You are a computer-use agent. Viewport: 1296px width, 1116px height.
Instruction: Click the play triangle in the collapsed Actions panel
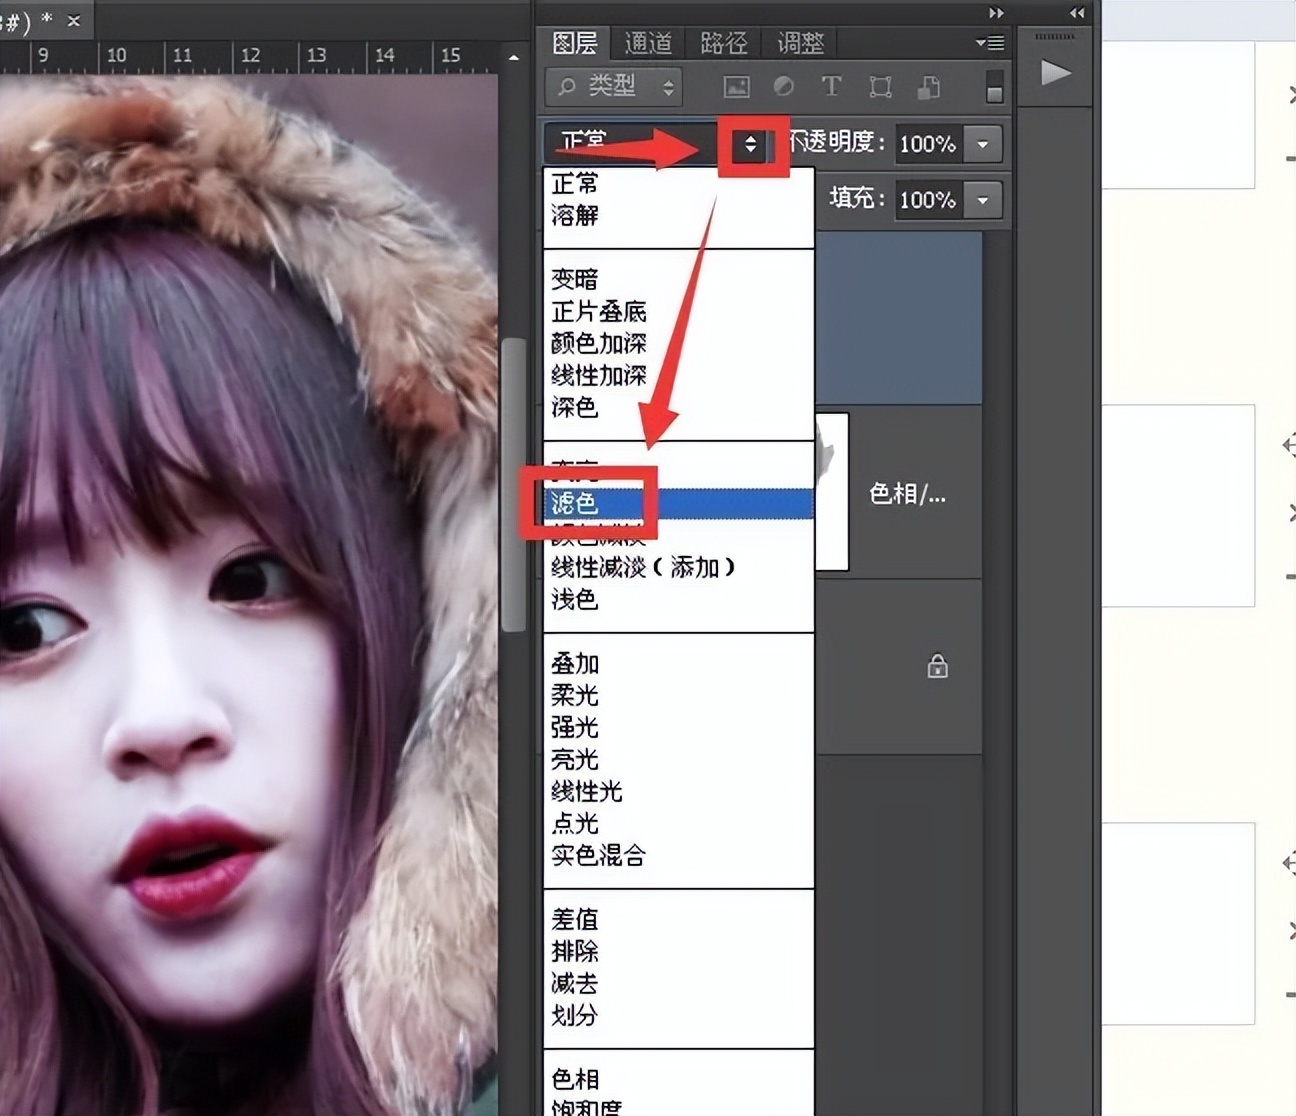click(1054, 72)
